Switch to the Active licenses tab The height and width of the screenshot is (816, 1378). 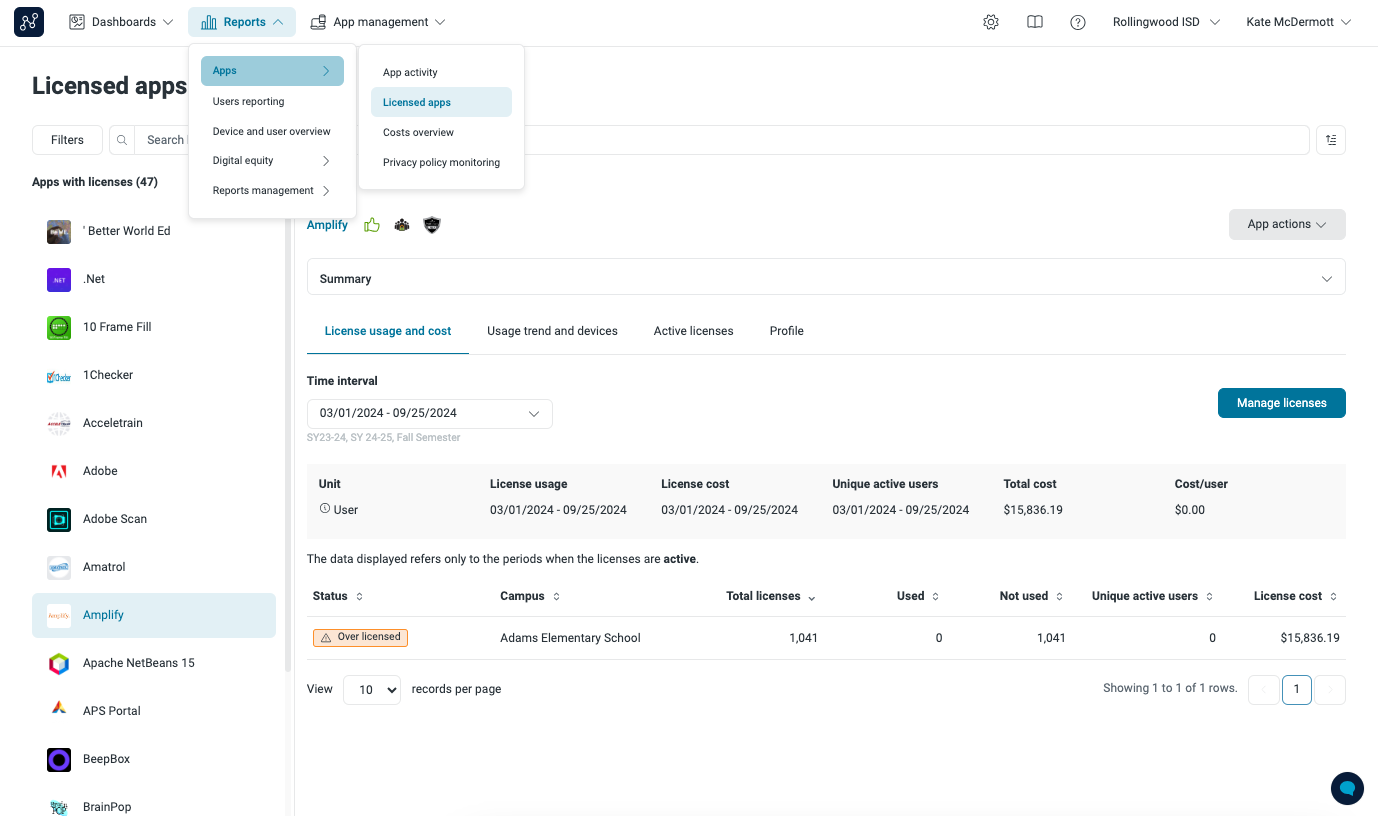click(694, 331)
